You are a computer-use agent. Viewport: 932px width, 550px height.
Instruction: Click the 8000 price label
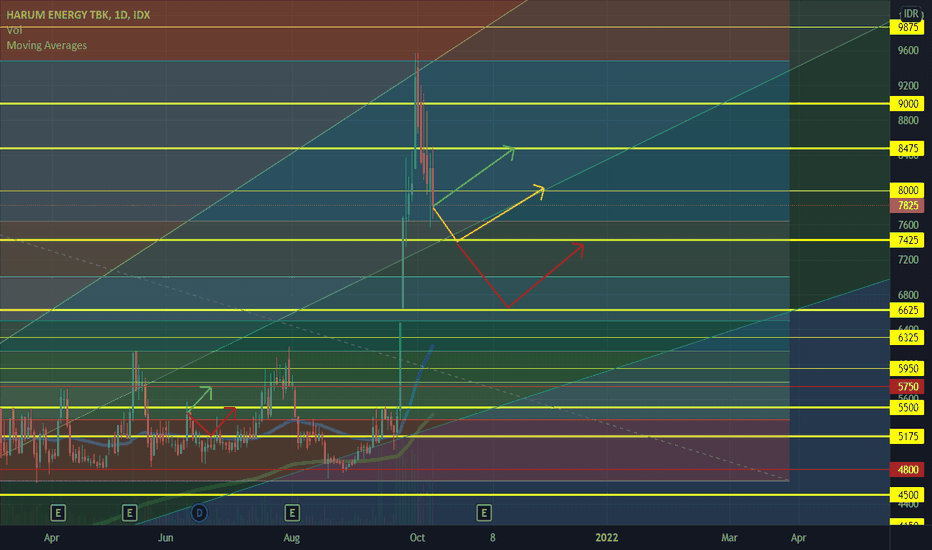(907, 190)
